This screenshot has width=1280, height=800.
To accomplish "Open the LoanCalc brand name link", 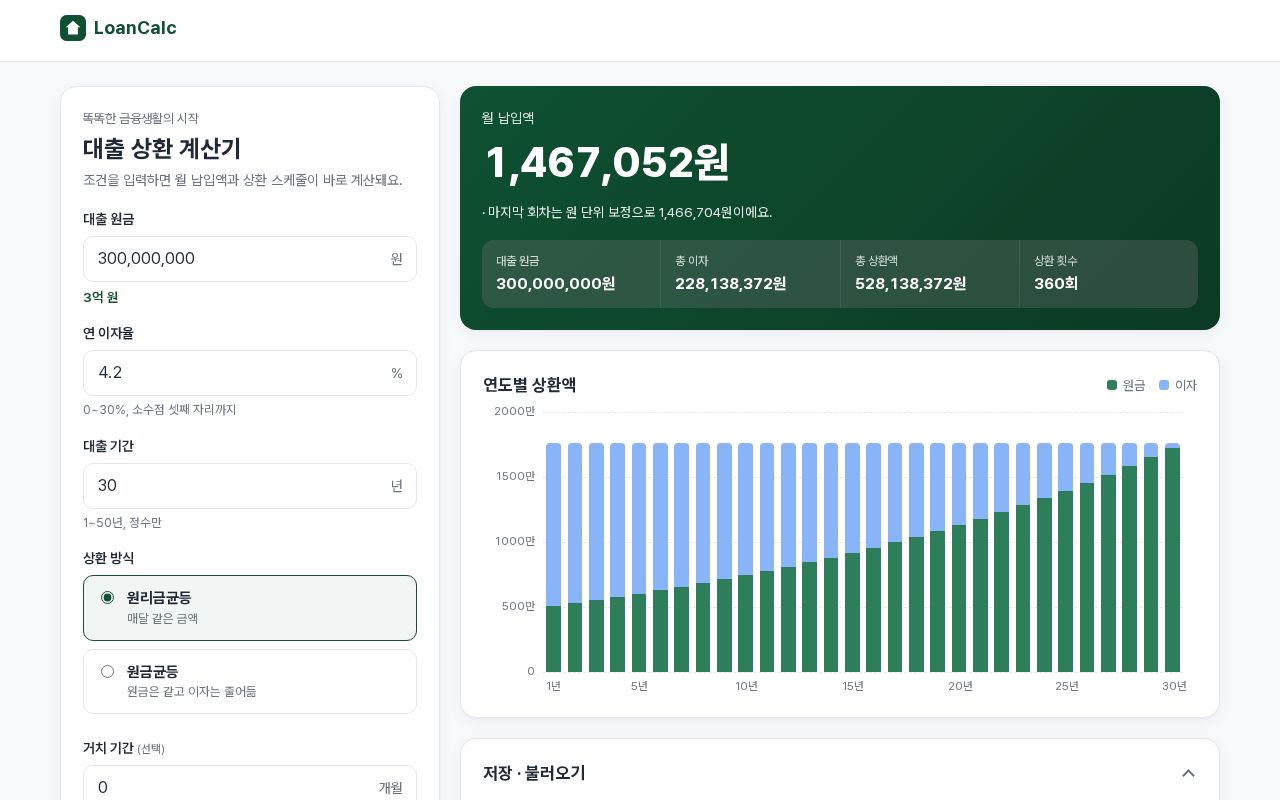I will pos(135,28).
